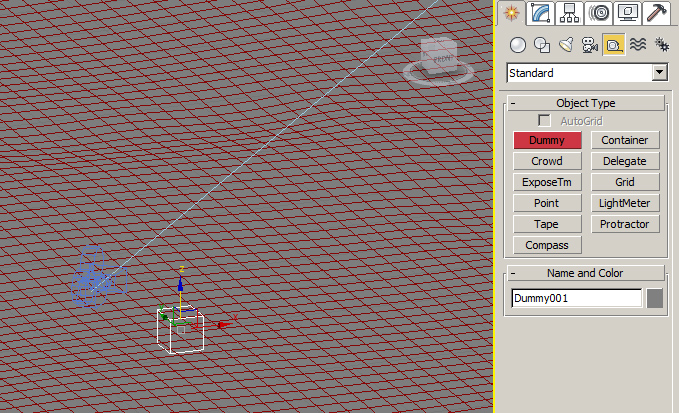Click the Point helper button

click(547, 203)
